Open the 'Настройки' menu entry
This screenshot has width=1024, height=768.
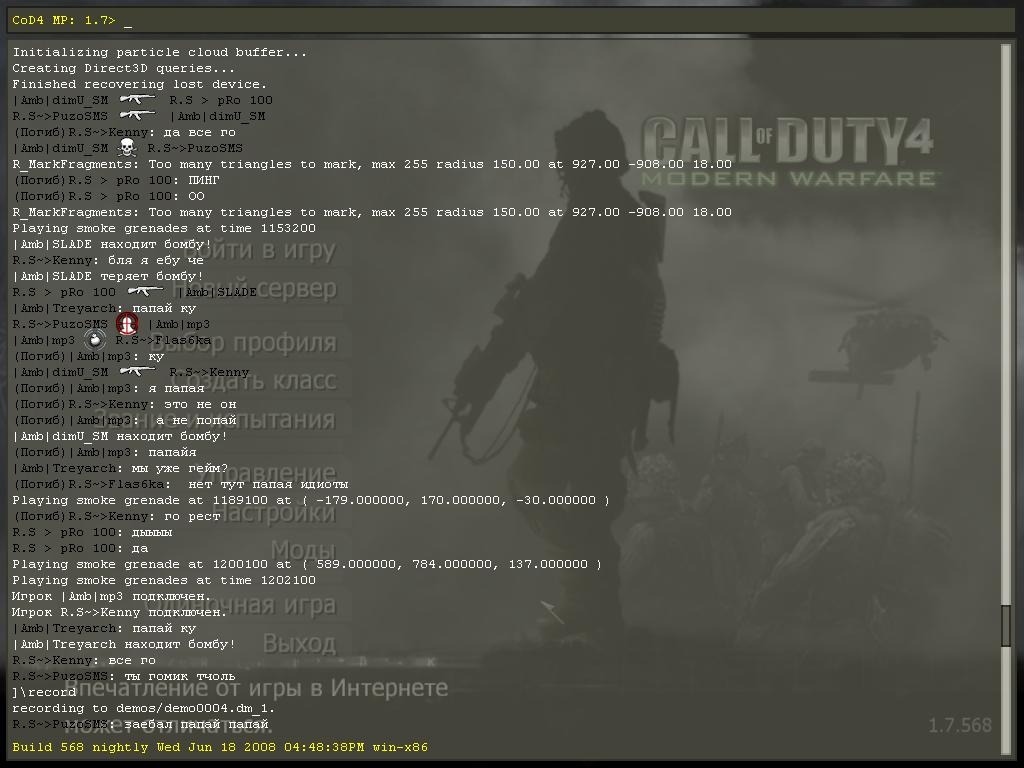[x=274, y=513]
